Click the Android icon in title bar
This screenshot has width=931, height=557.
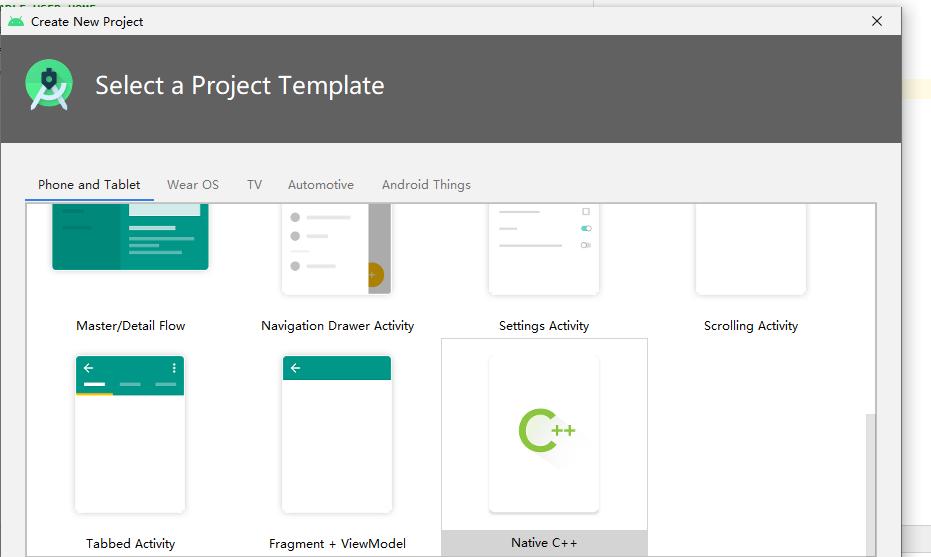click(x=16, y=21)
